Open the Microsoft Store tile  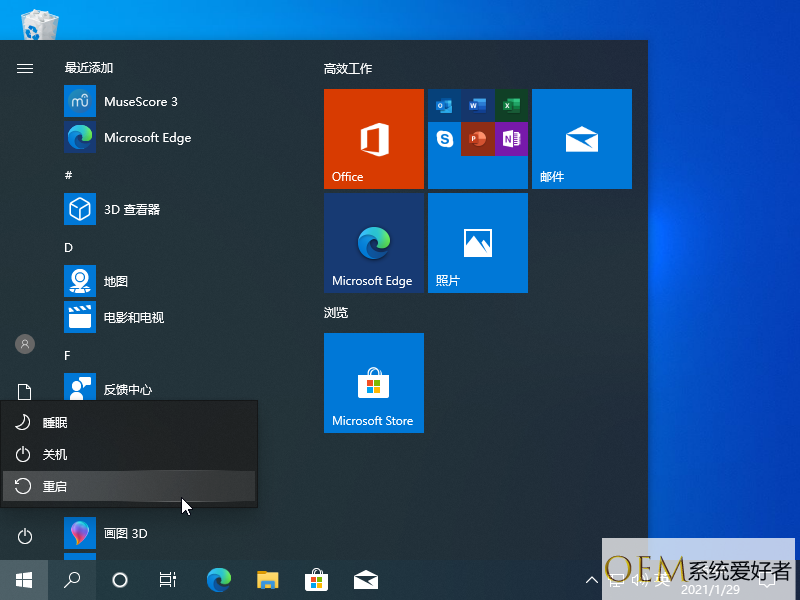tap(374, 383)
